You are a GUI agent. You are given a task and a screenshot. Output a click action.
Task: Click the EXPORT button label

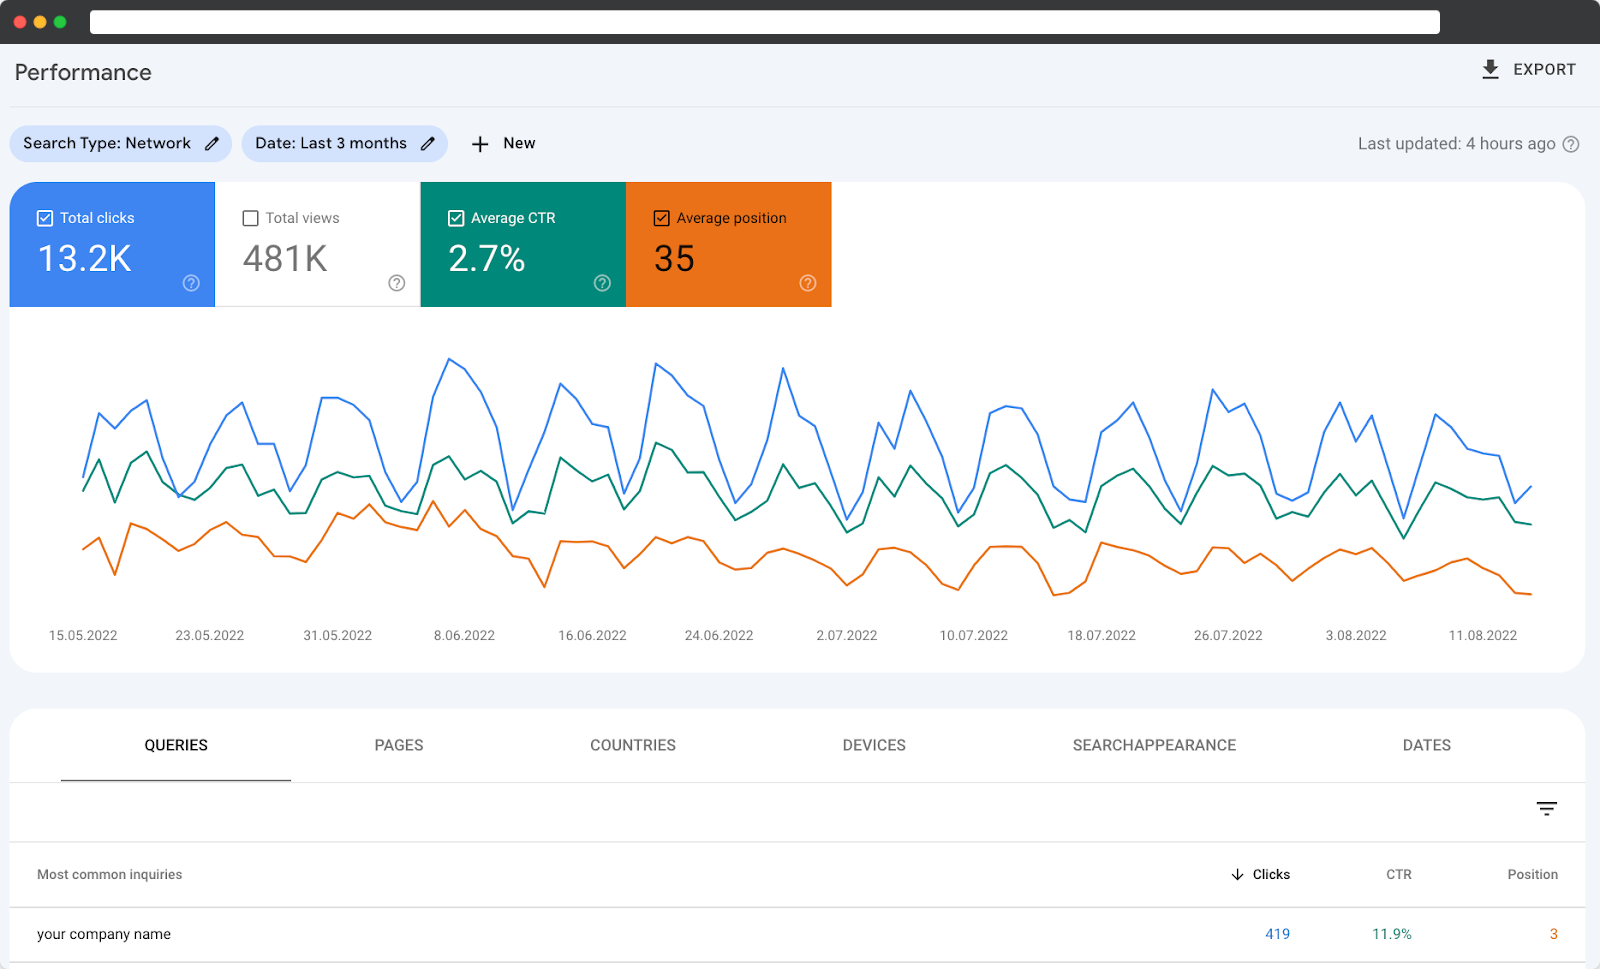tap(1544, 69)
